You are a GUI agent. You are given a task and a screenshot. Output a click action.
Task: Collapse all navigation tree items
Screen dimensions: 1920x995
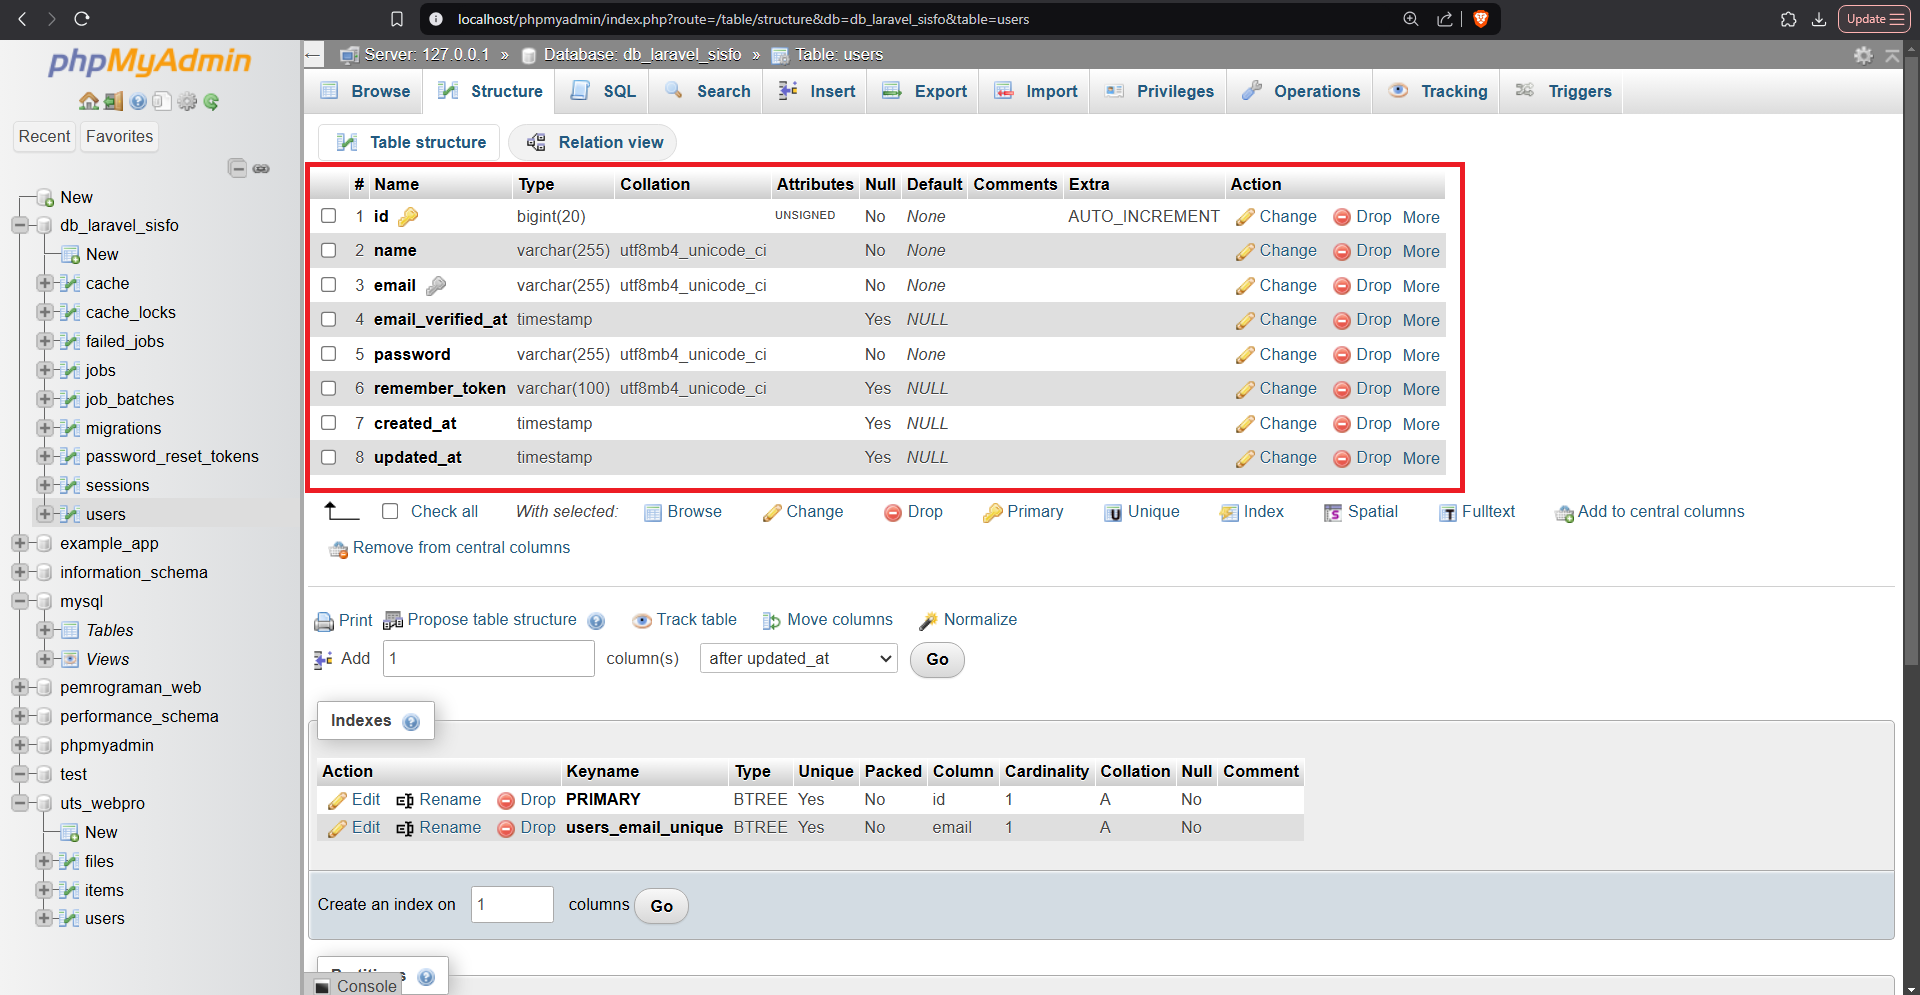(x=237, y=168)
